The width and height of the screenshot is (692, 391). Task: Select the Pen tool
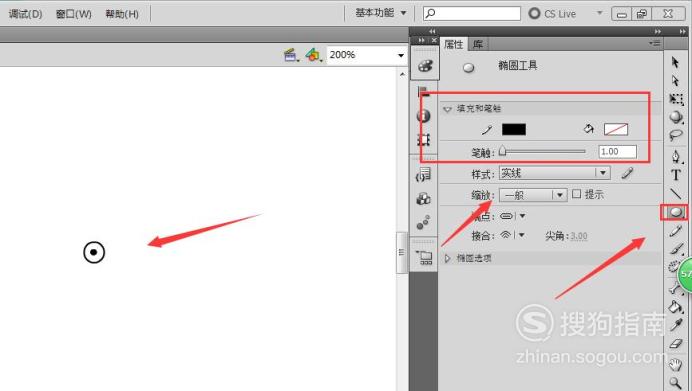(x=676, y=156)
